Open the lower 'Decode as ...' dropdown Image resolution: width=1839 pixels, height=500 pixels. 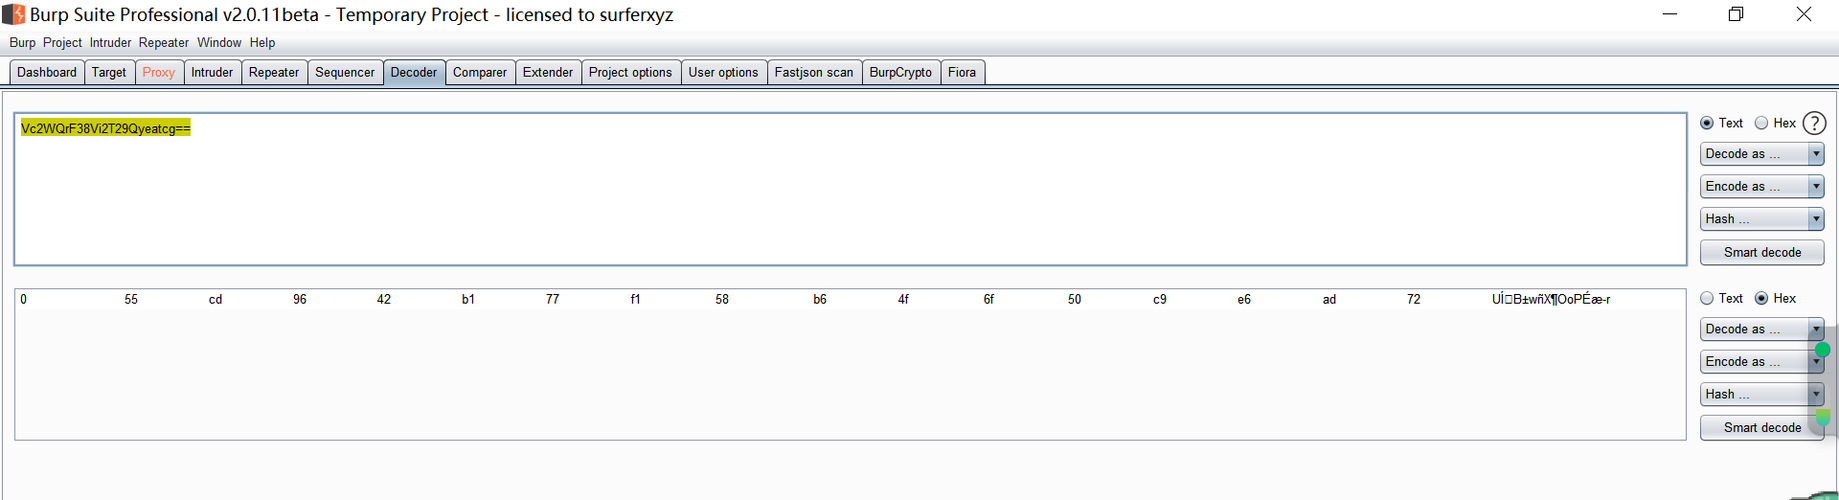(1762, 329)
